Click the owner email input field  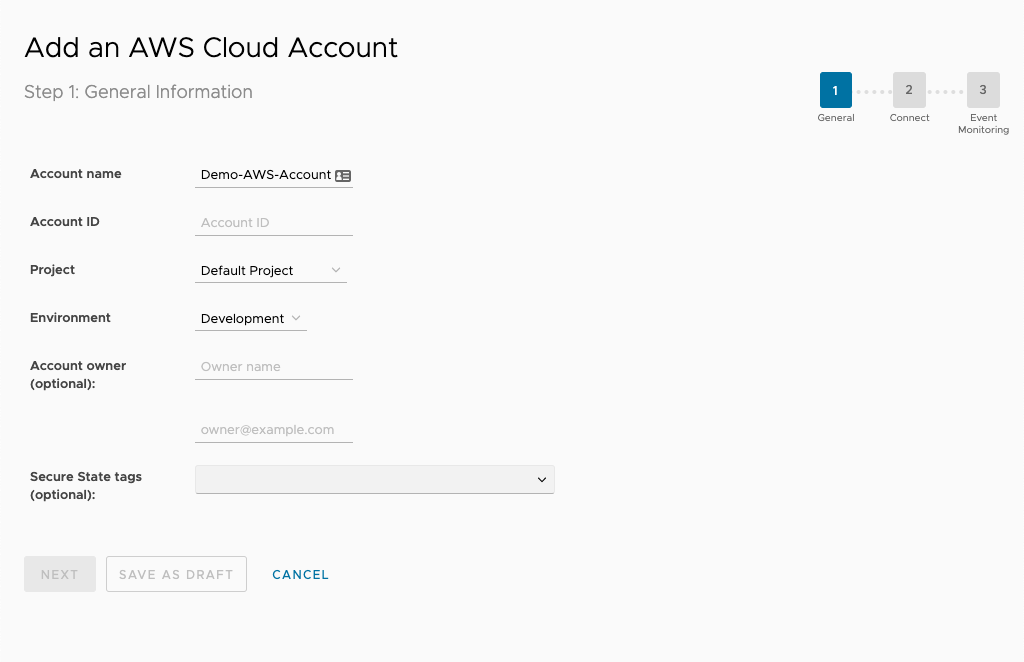pos(273,429)
